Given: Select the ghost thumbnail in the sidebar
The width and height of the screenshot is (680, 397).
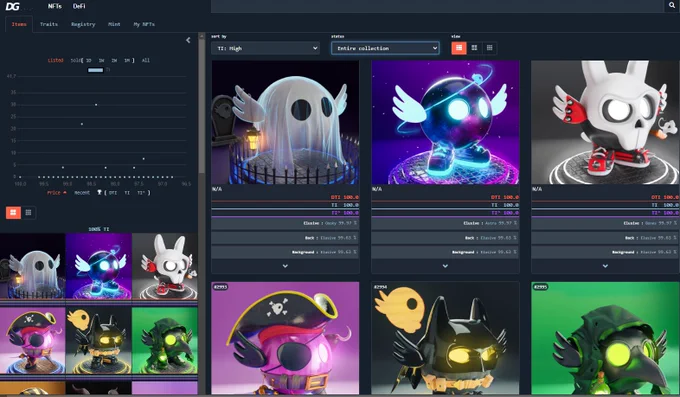Looking at the screenshot, I should click(x=33, y=266).
